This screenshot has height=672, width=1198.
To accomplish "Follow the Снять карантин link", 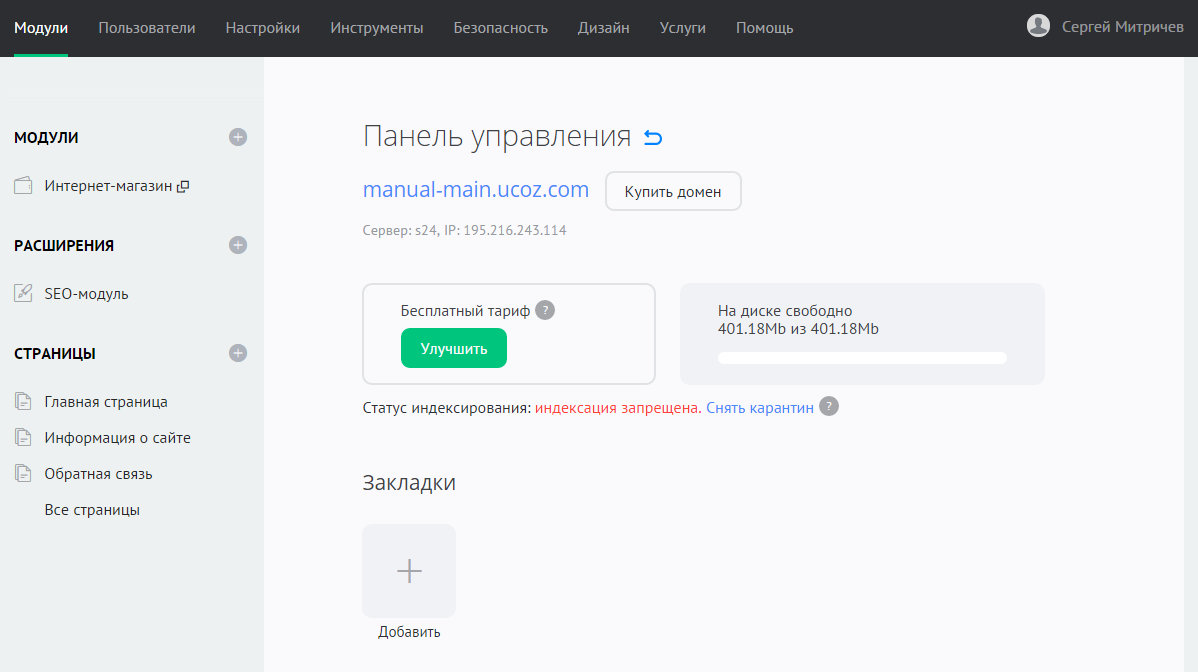I will (x=760, y=408).
